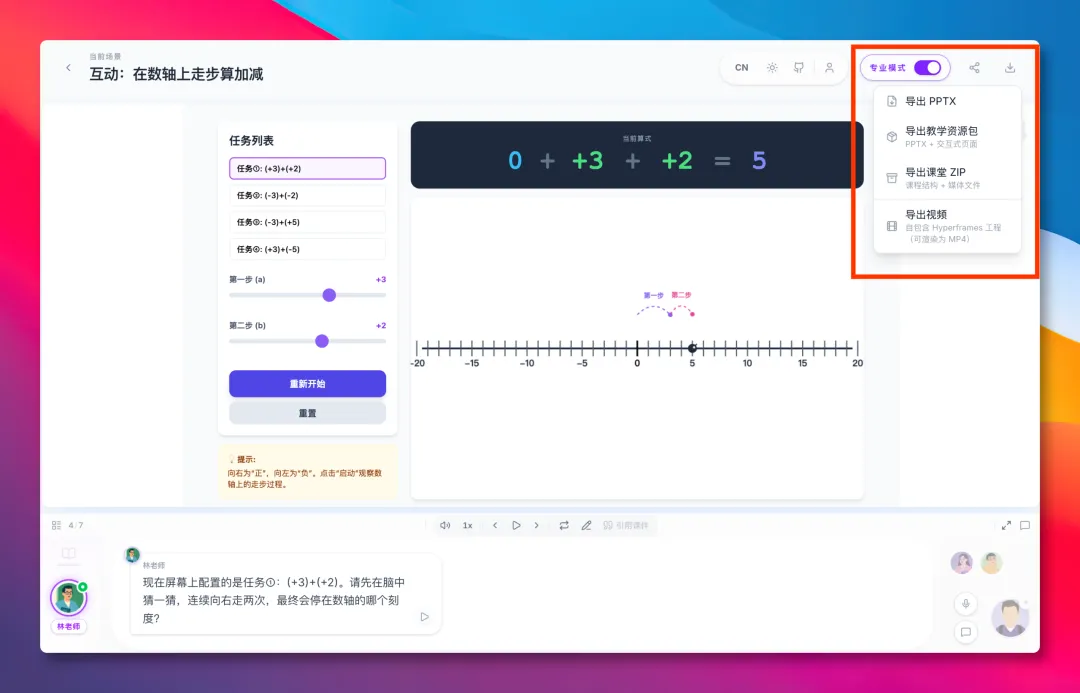Click the share icon in header
The image size is (1080, 693).
[x=974, y=68]
